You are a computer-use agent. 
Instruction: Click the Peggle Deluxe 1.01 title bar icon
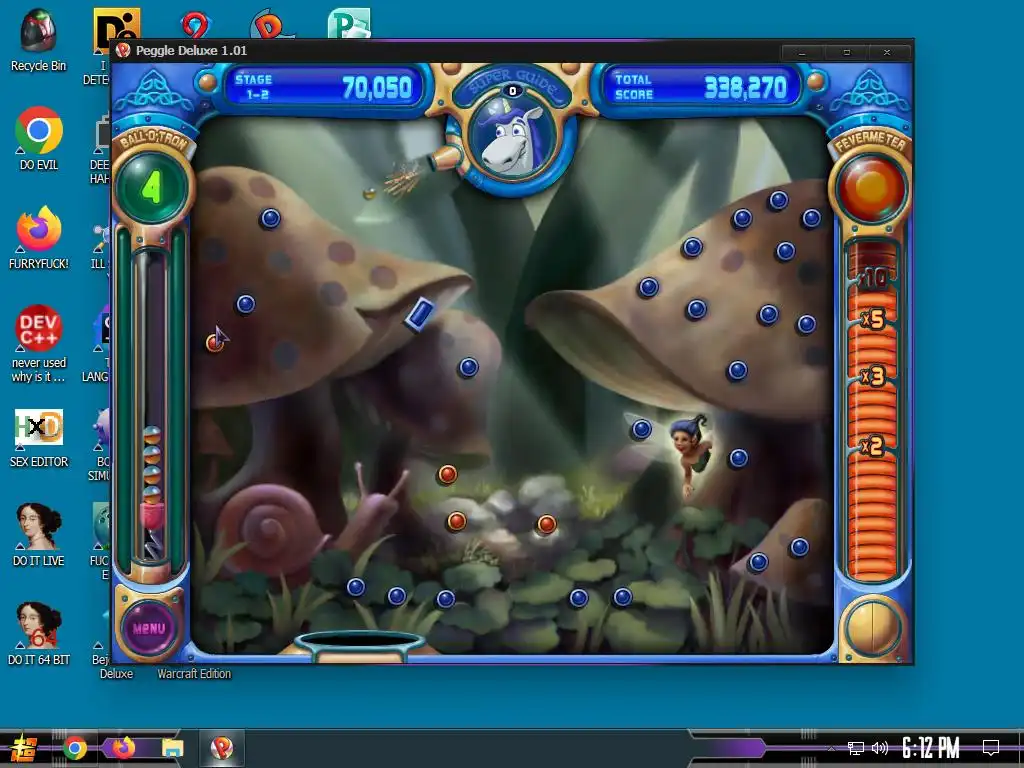coord(123,51)
